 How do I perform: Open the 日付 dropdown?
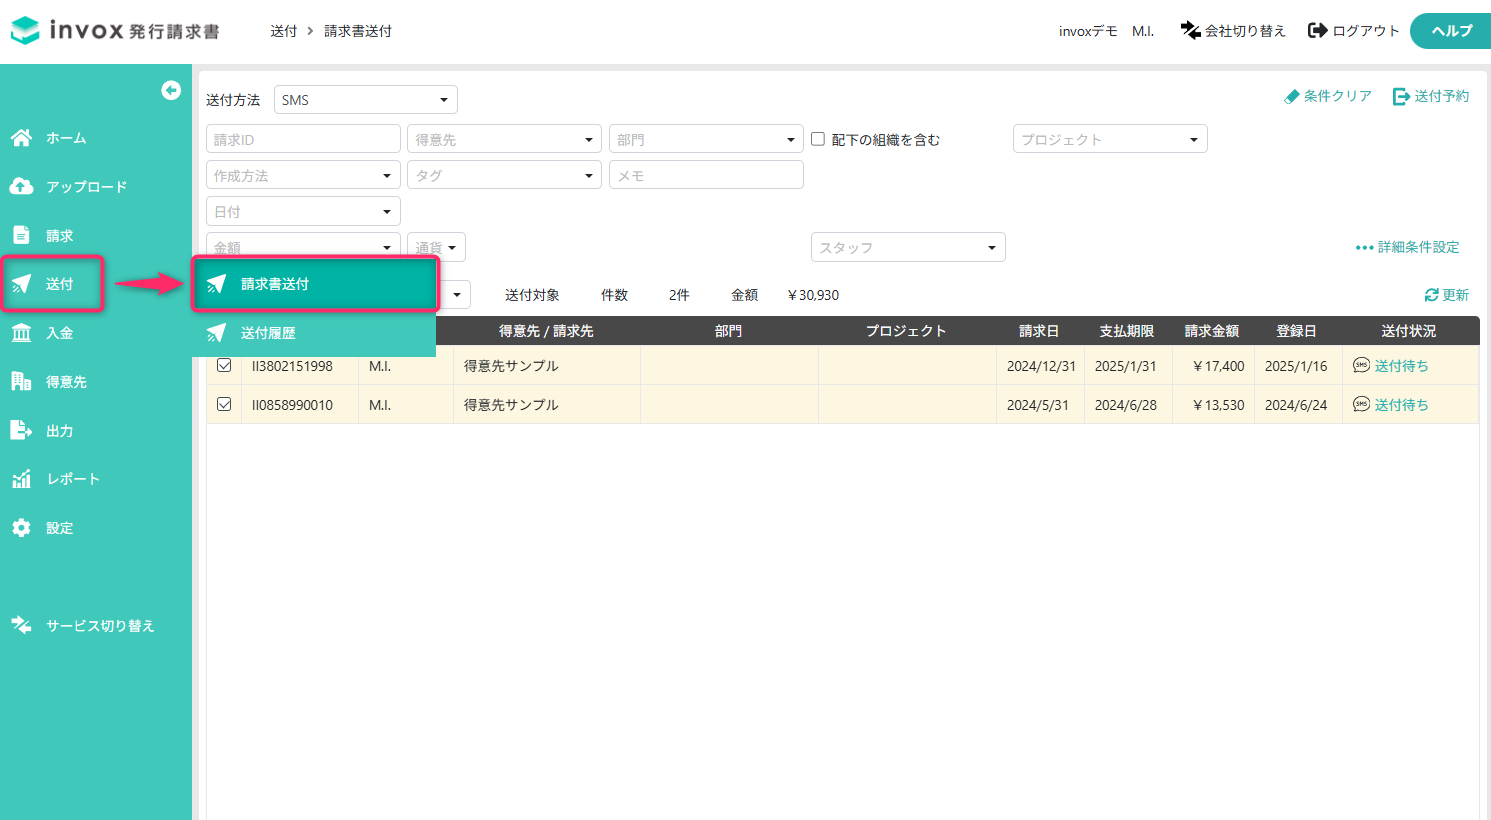tap(303, 211)
